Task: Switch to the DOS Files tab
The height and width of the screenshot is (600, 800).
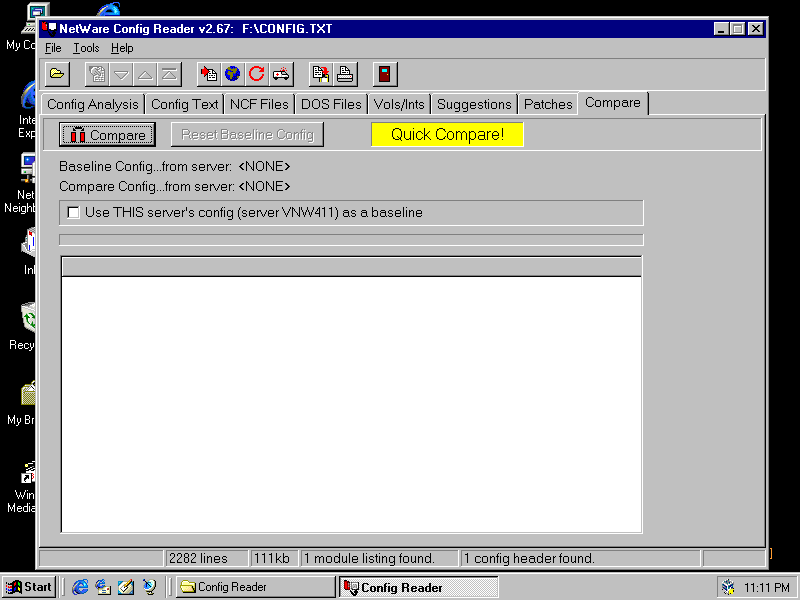Action: click(331, 104)
